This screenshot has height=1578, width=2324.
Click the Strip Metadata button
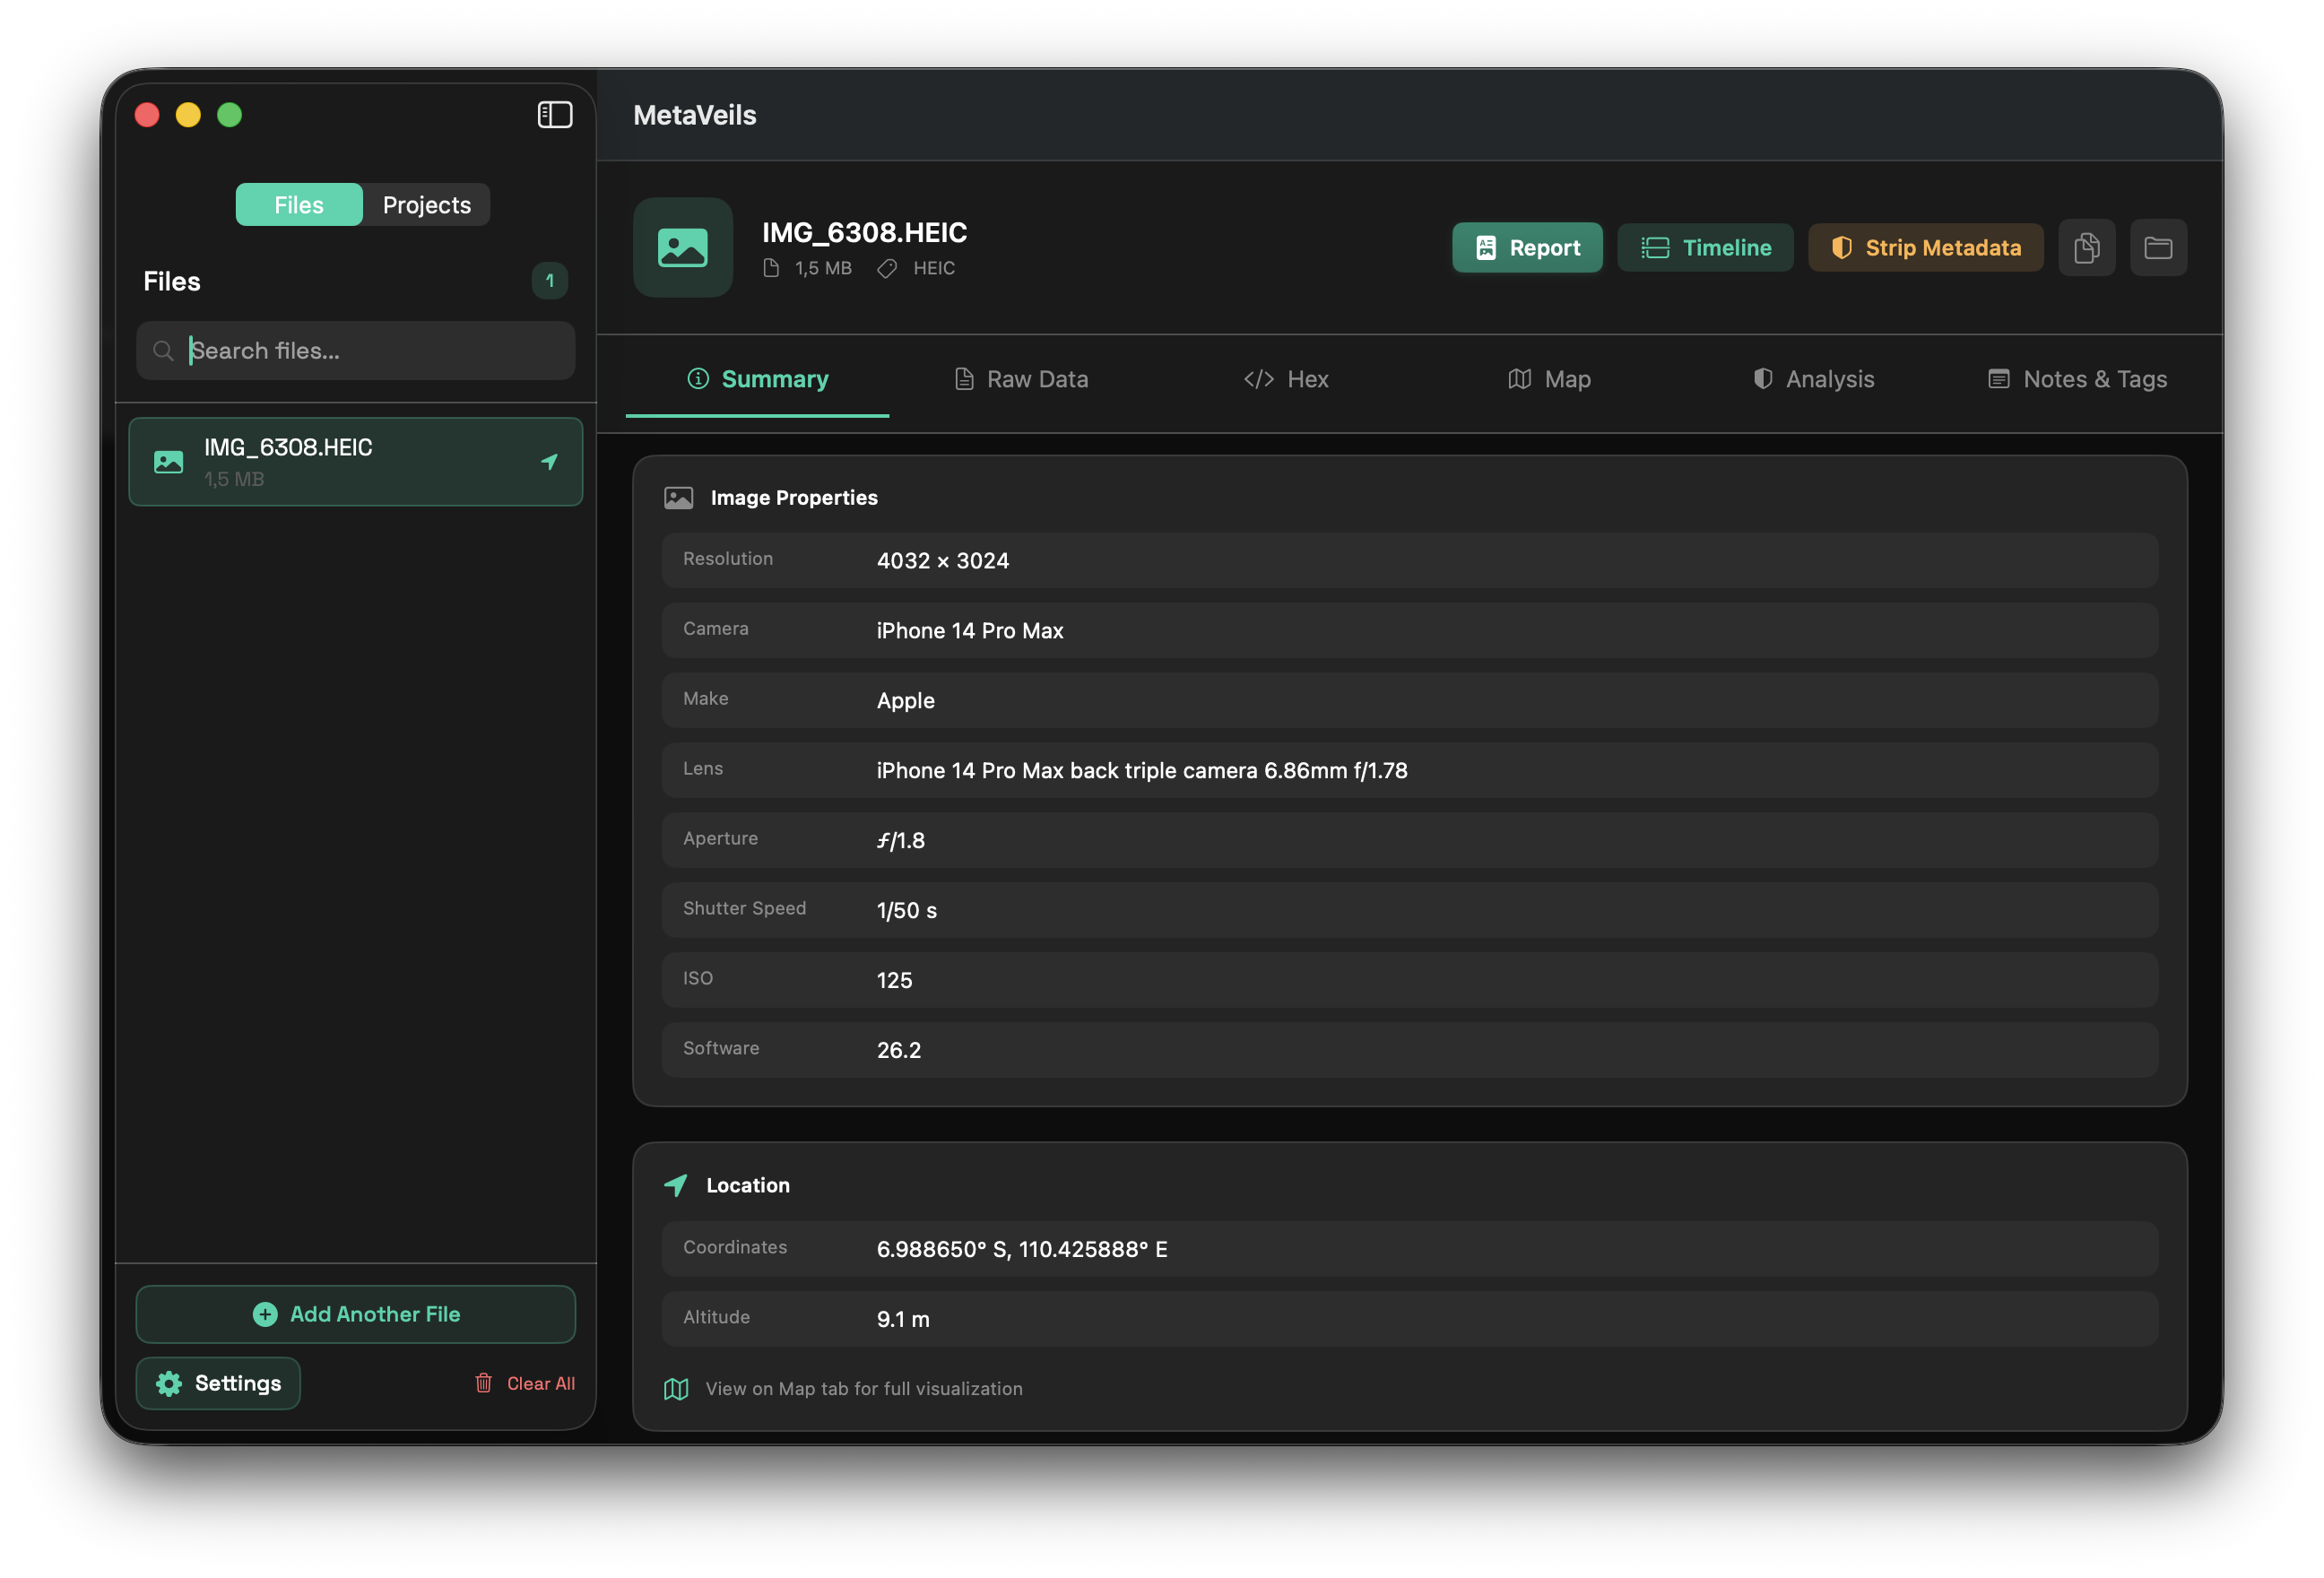pyautogui.click(x=1925, y=247)
